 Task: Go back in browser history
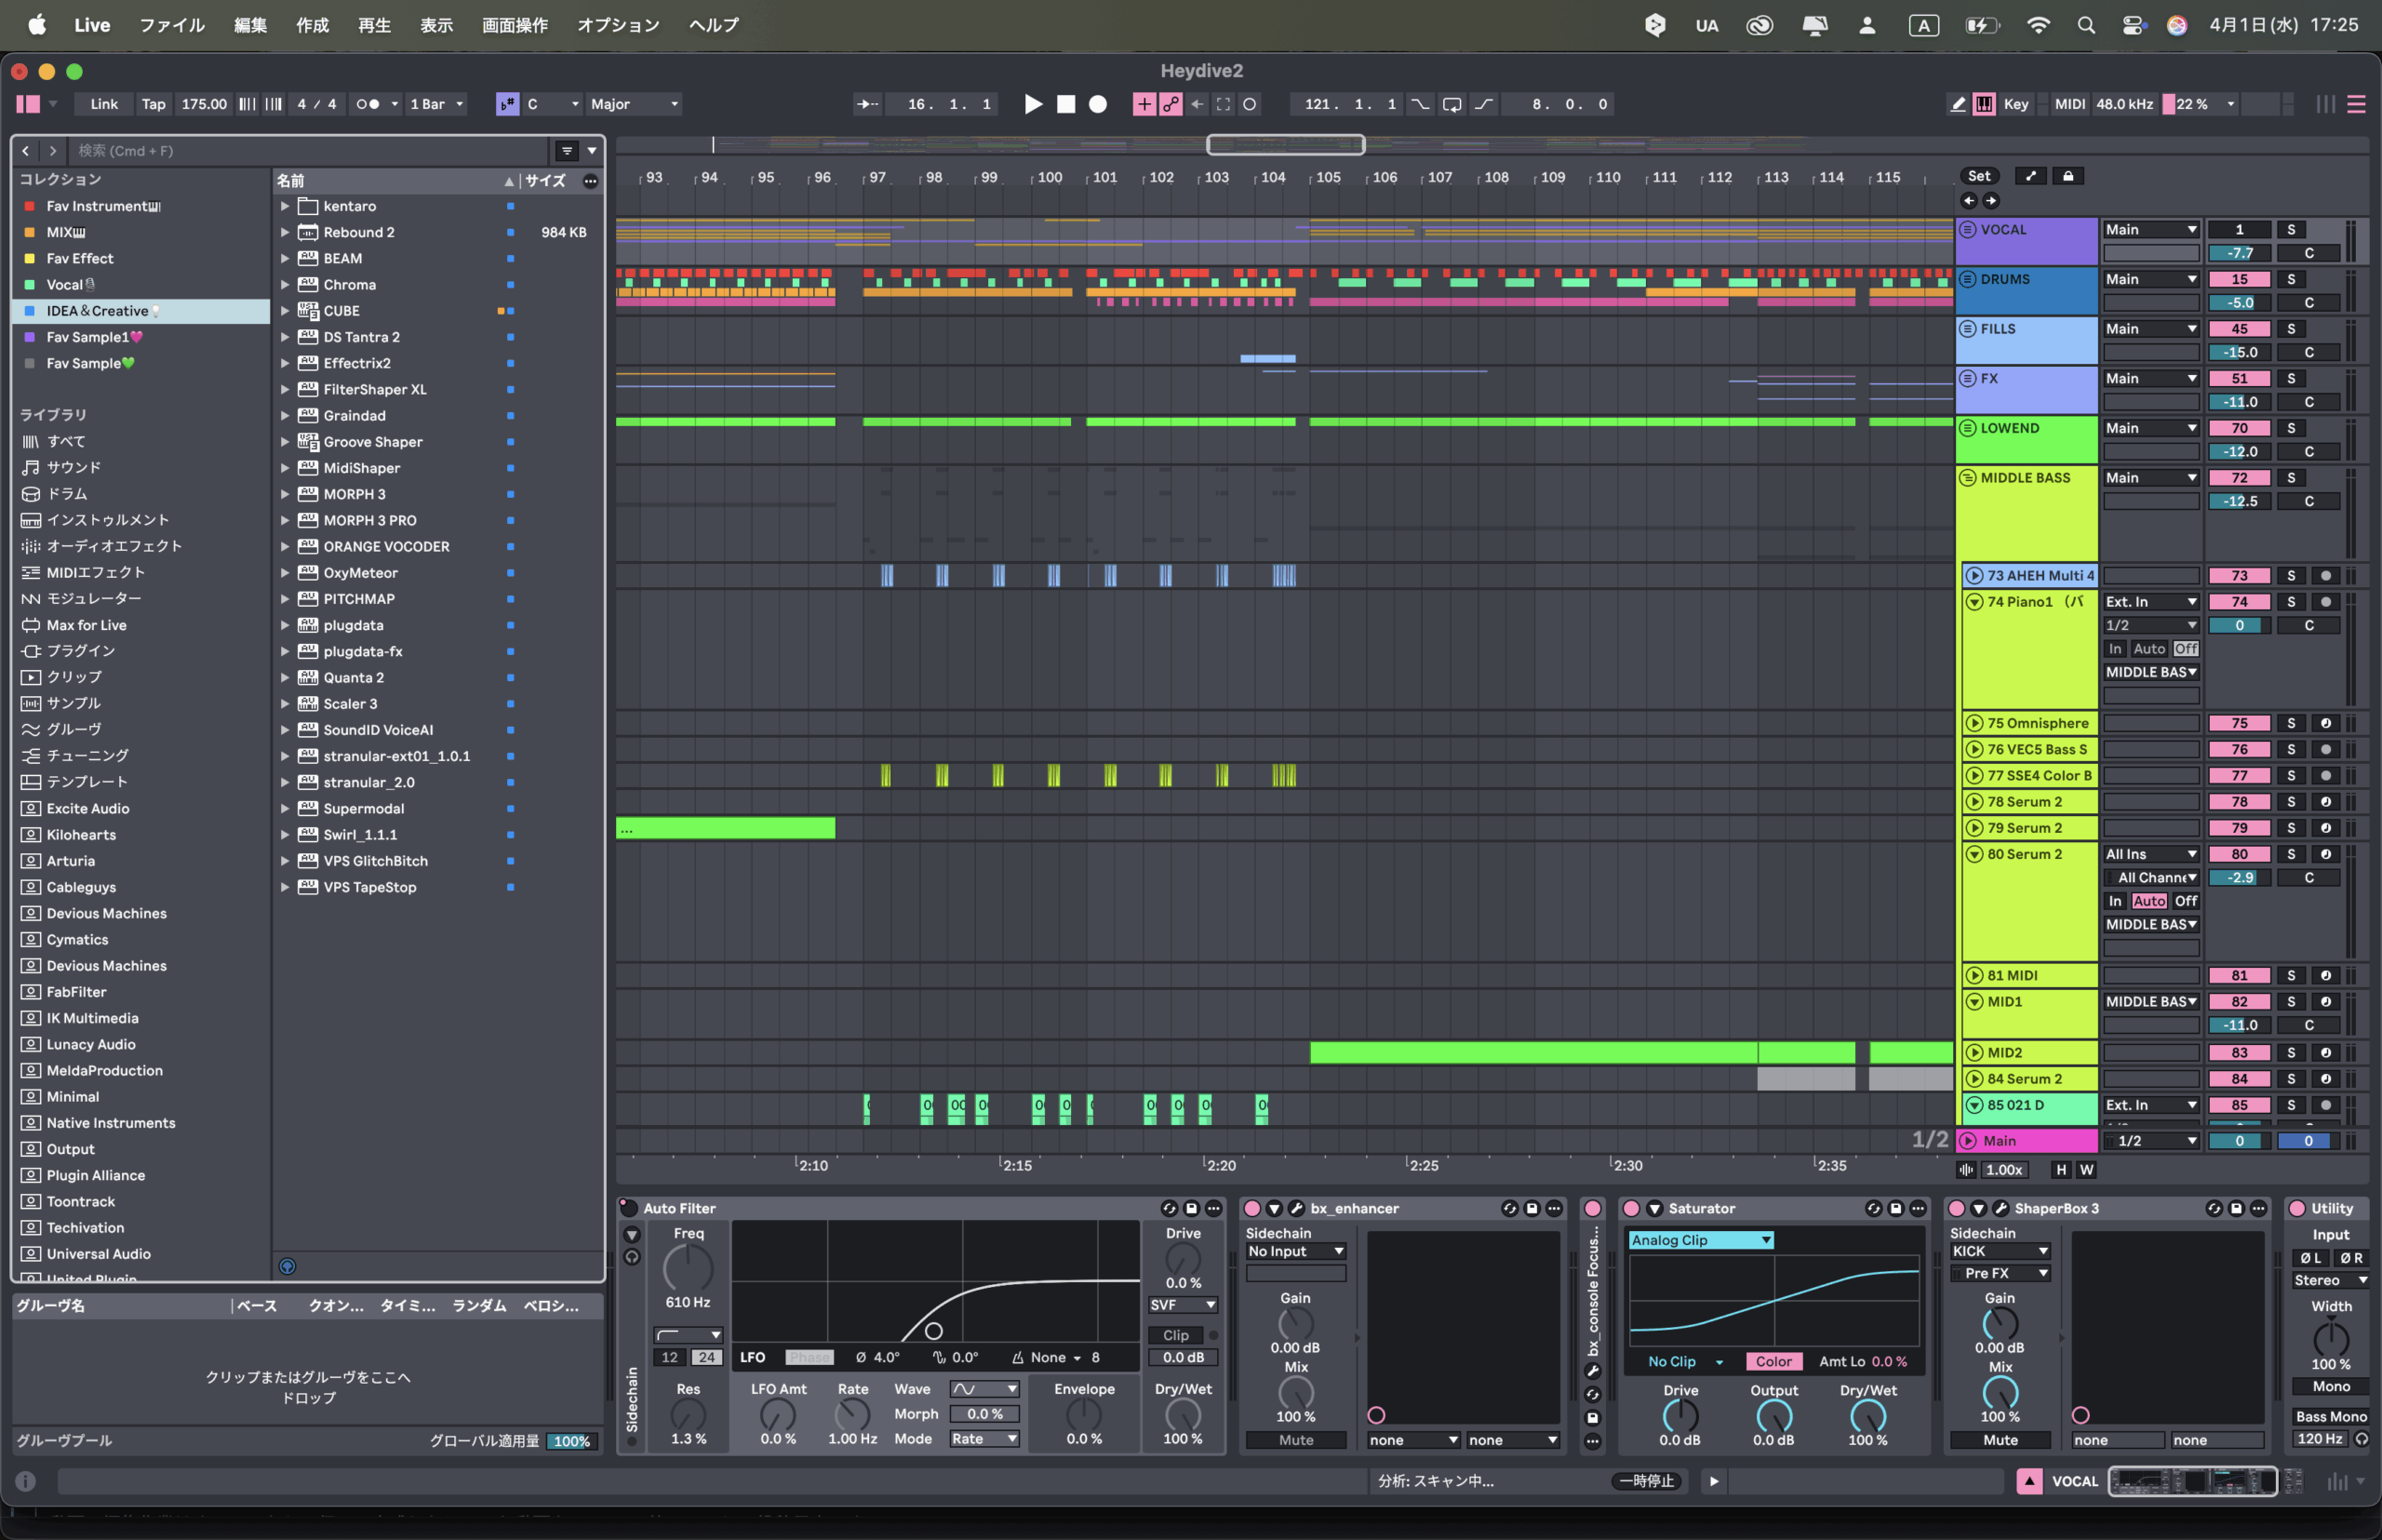26,151
